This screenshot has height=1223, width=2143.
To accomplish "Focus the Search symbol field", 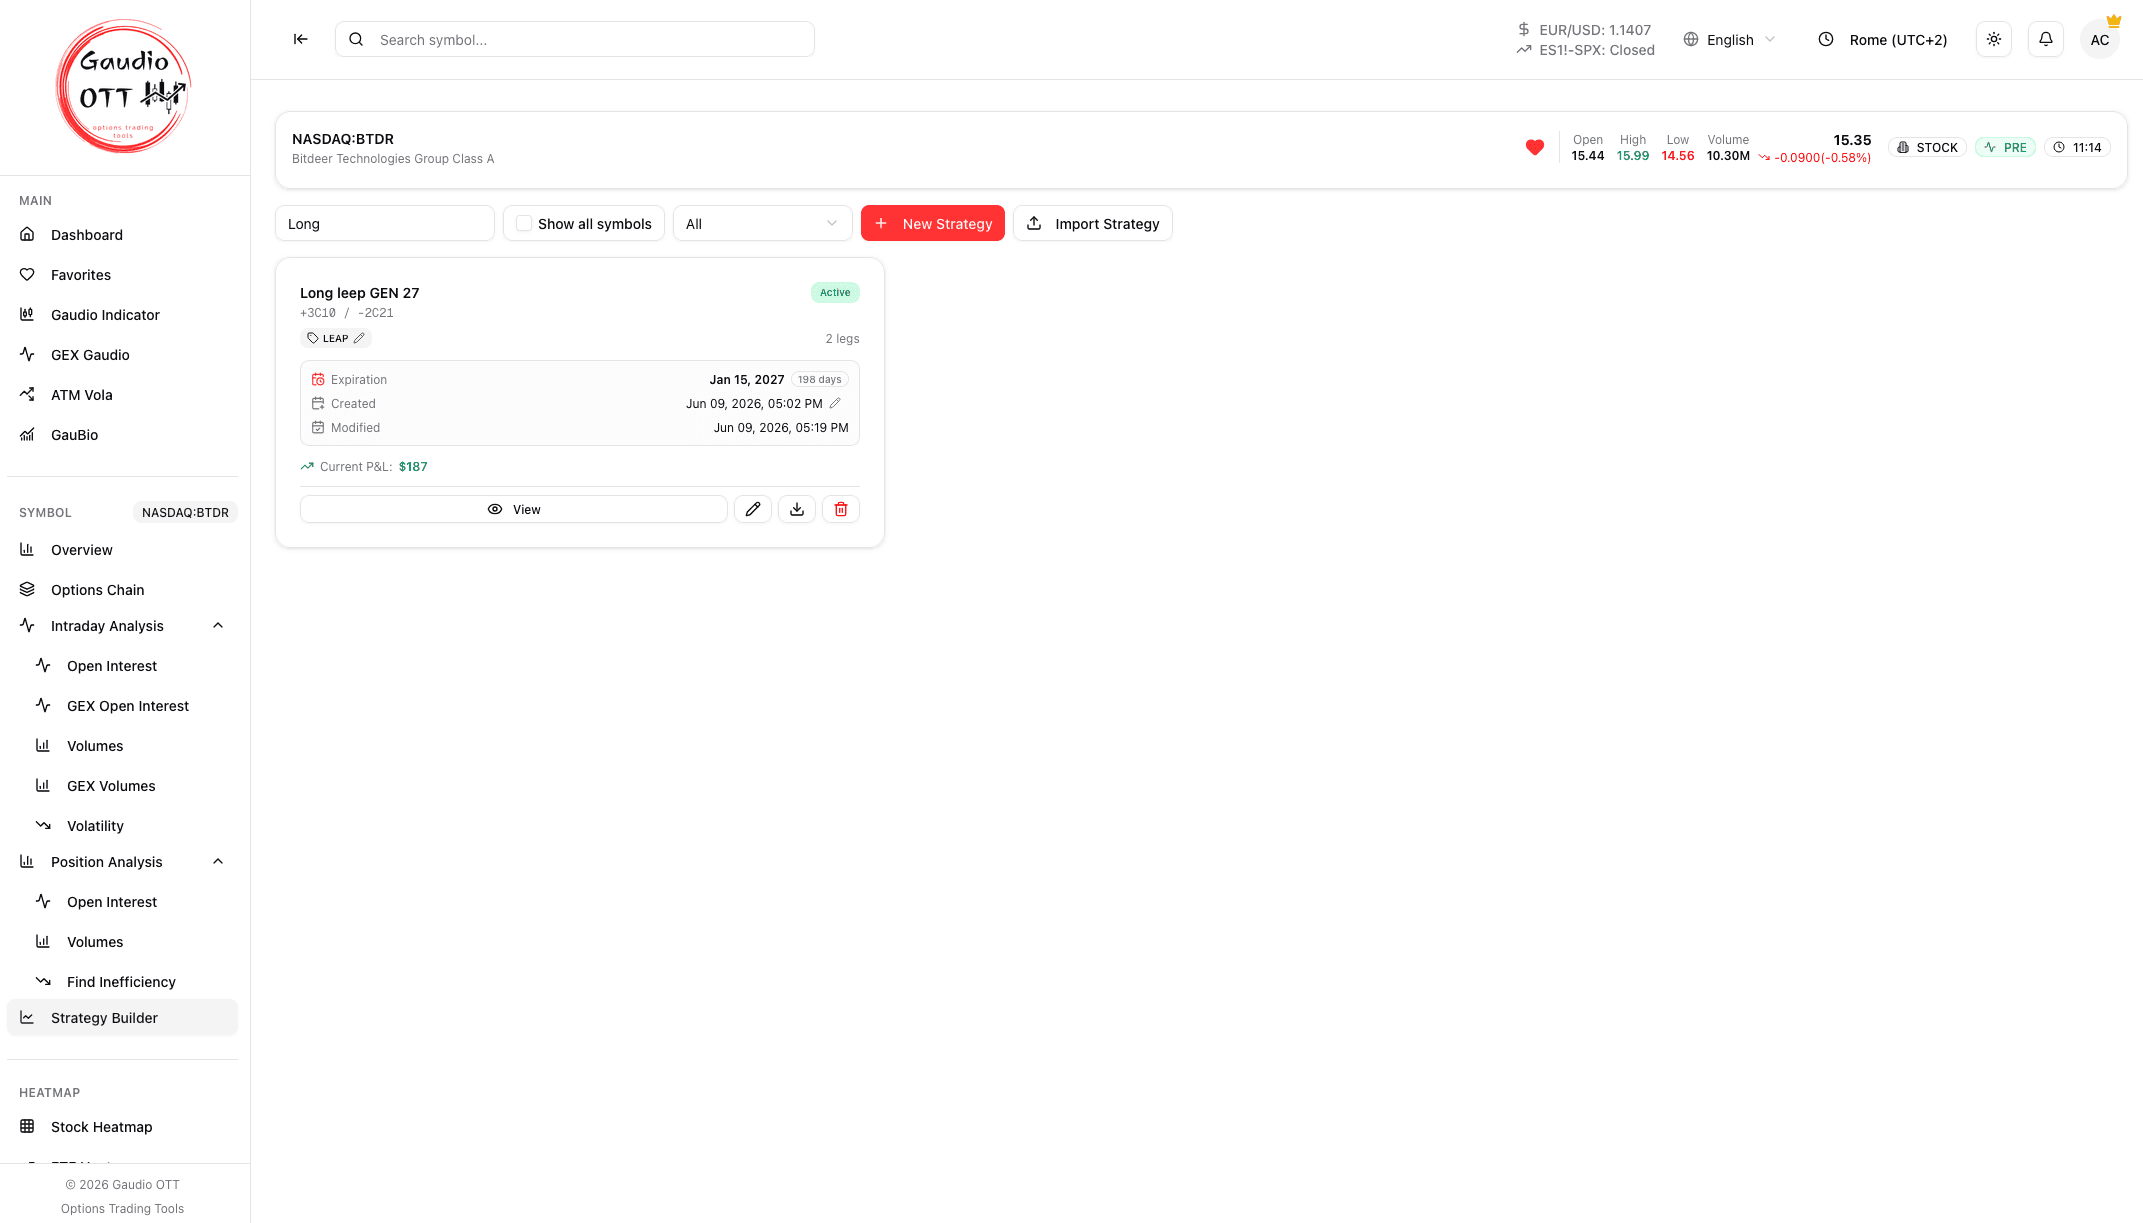I will (575, 39).
